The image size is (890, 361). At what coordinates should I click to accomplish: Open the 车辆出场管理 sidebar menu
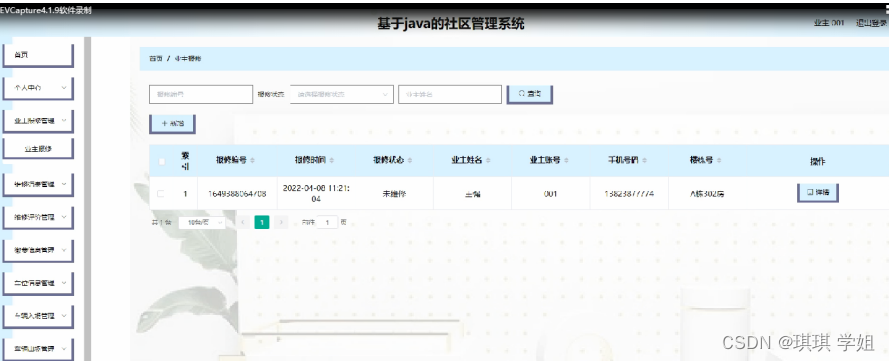[x=38, y=349]
